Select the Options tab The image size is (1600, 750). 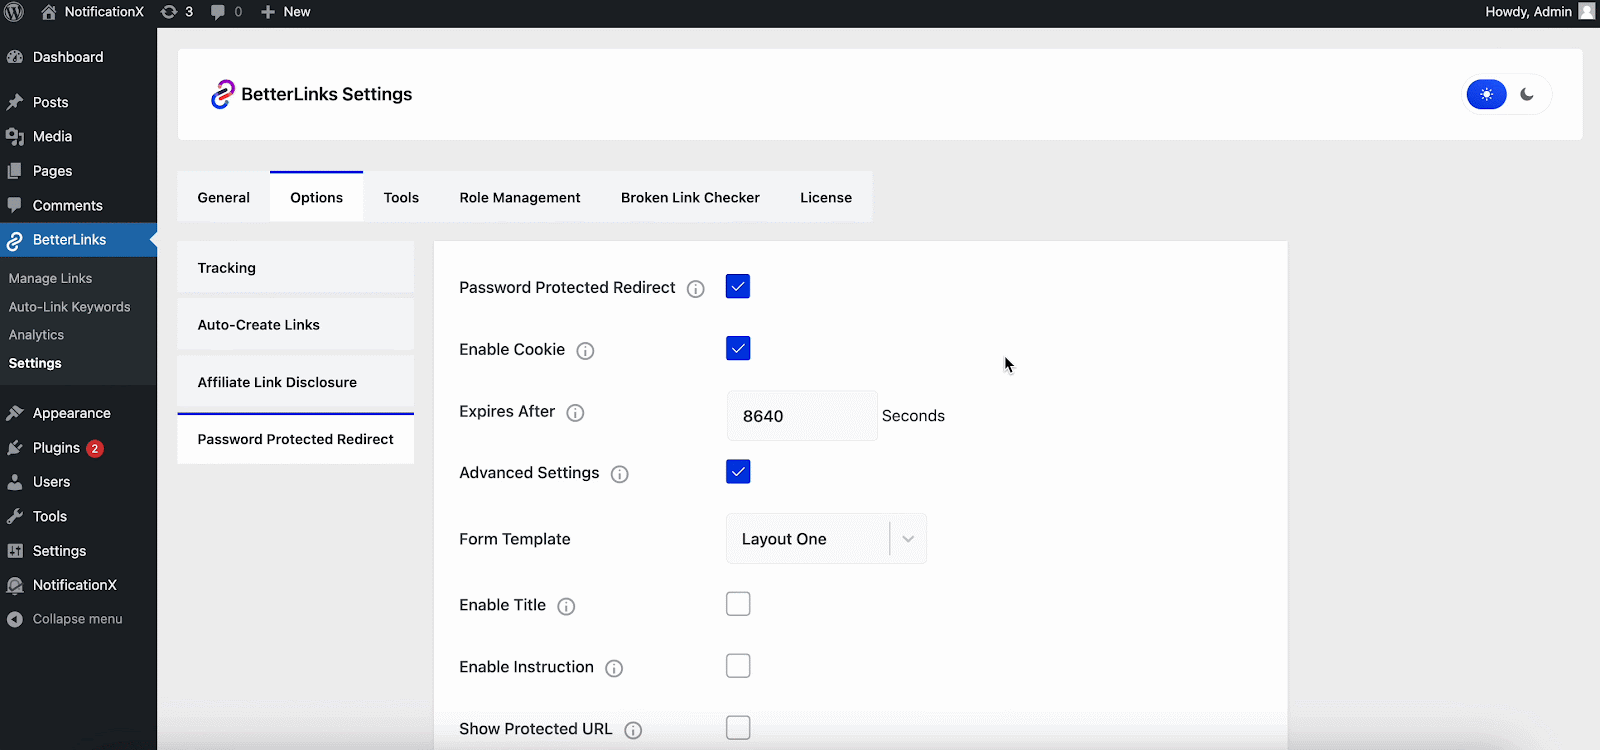coord(317,197)
